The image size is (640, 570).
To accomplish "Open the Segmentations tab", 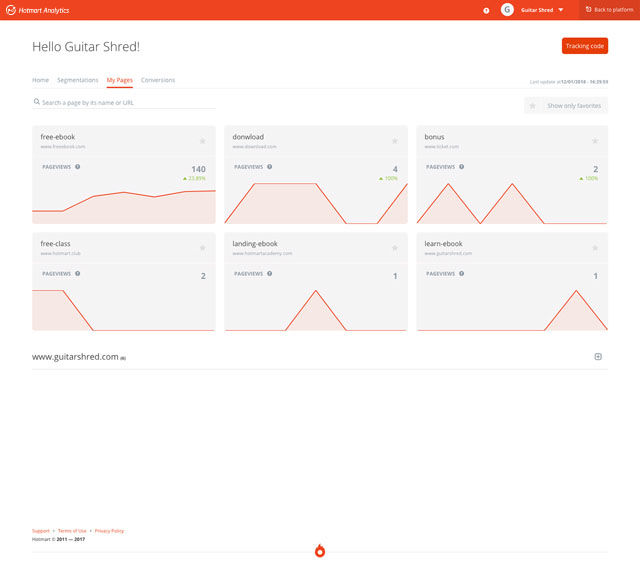I will point(78,80).
